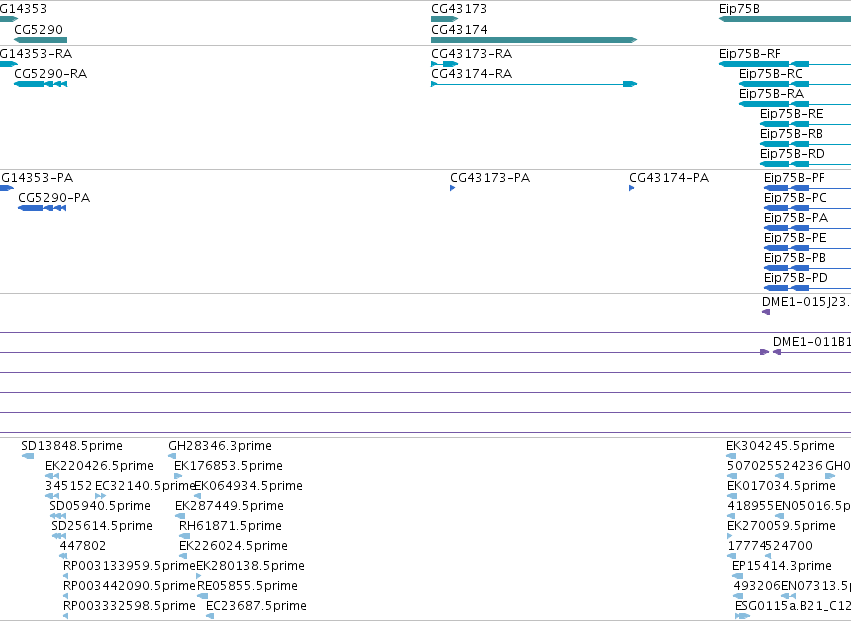Click the CG43173 gene label
Image resolution: width=851 pixels, height=621 pixels.
pyautogui.click(x=459, y=9)
